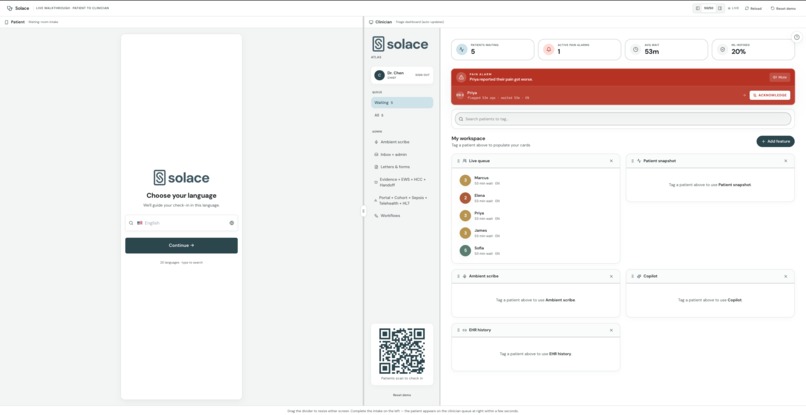Image resolution: width=806 pixels, height=415 pixels.
Task: Click the pain alarm warning triangle icon
Action: pyautogui.click(x=461, y=77)
